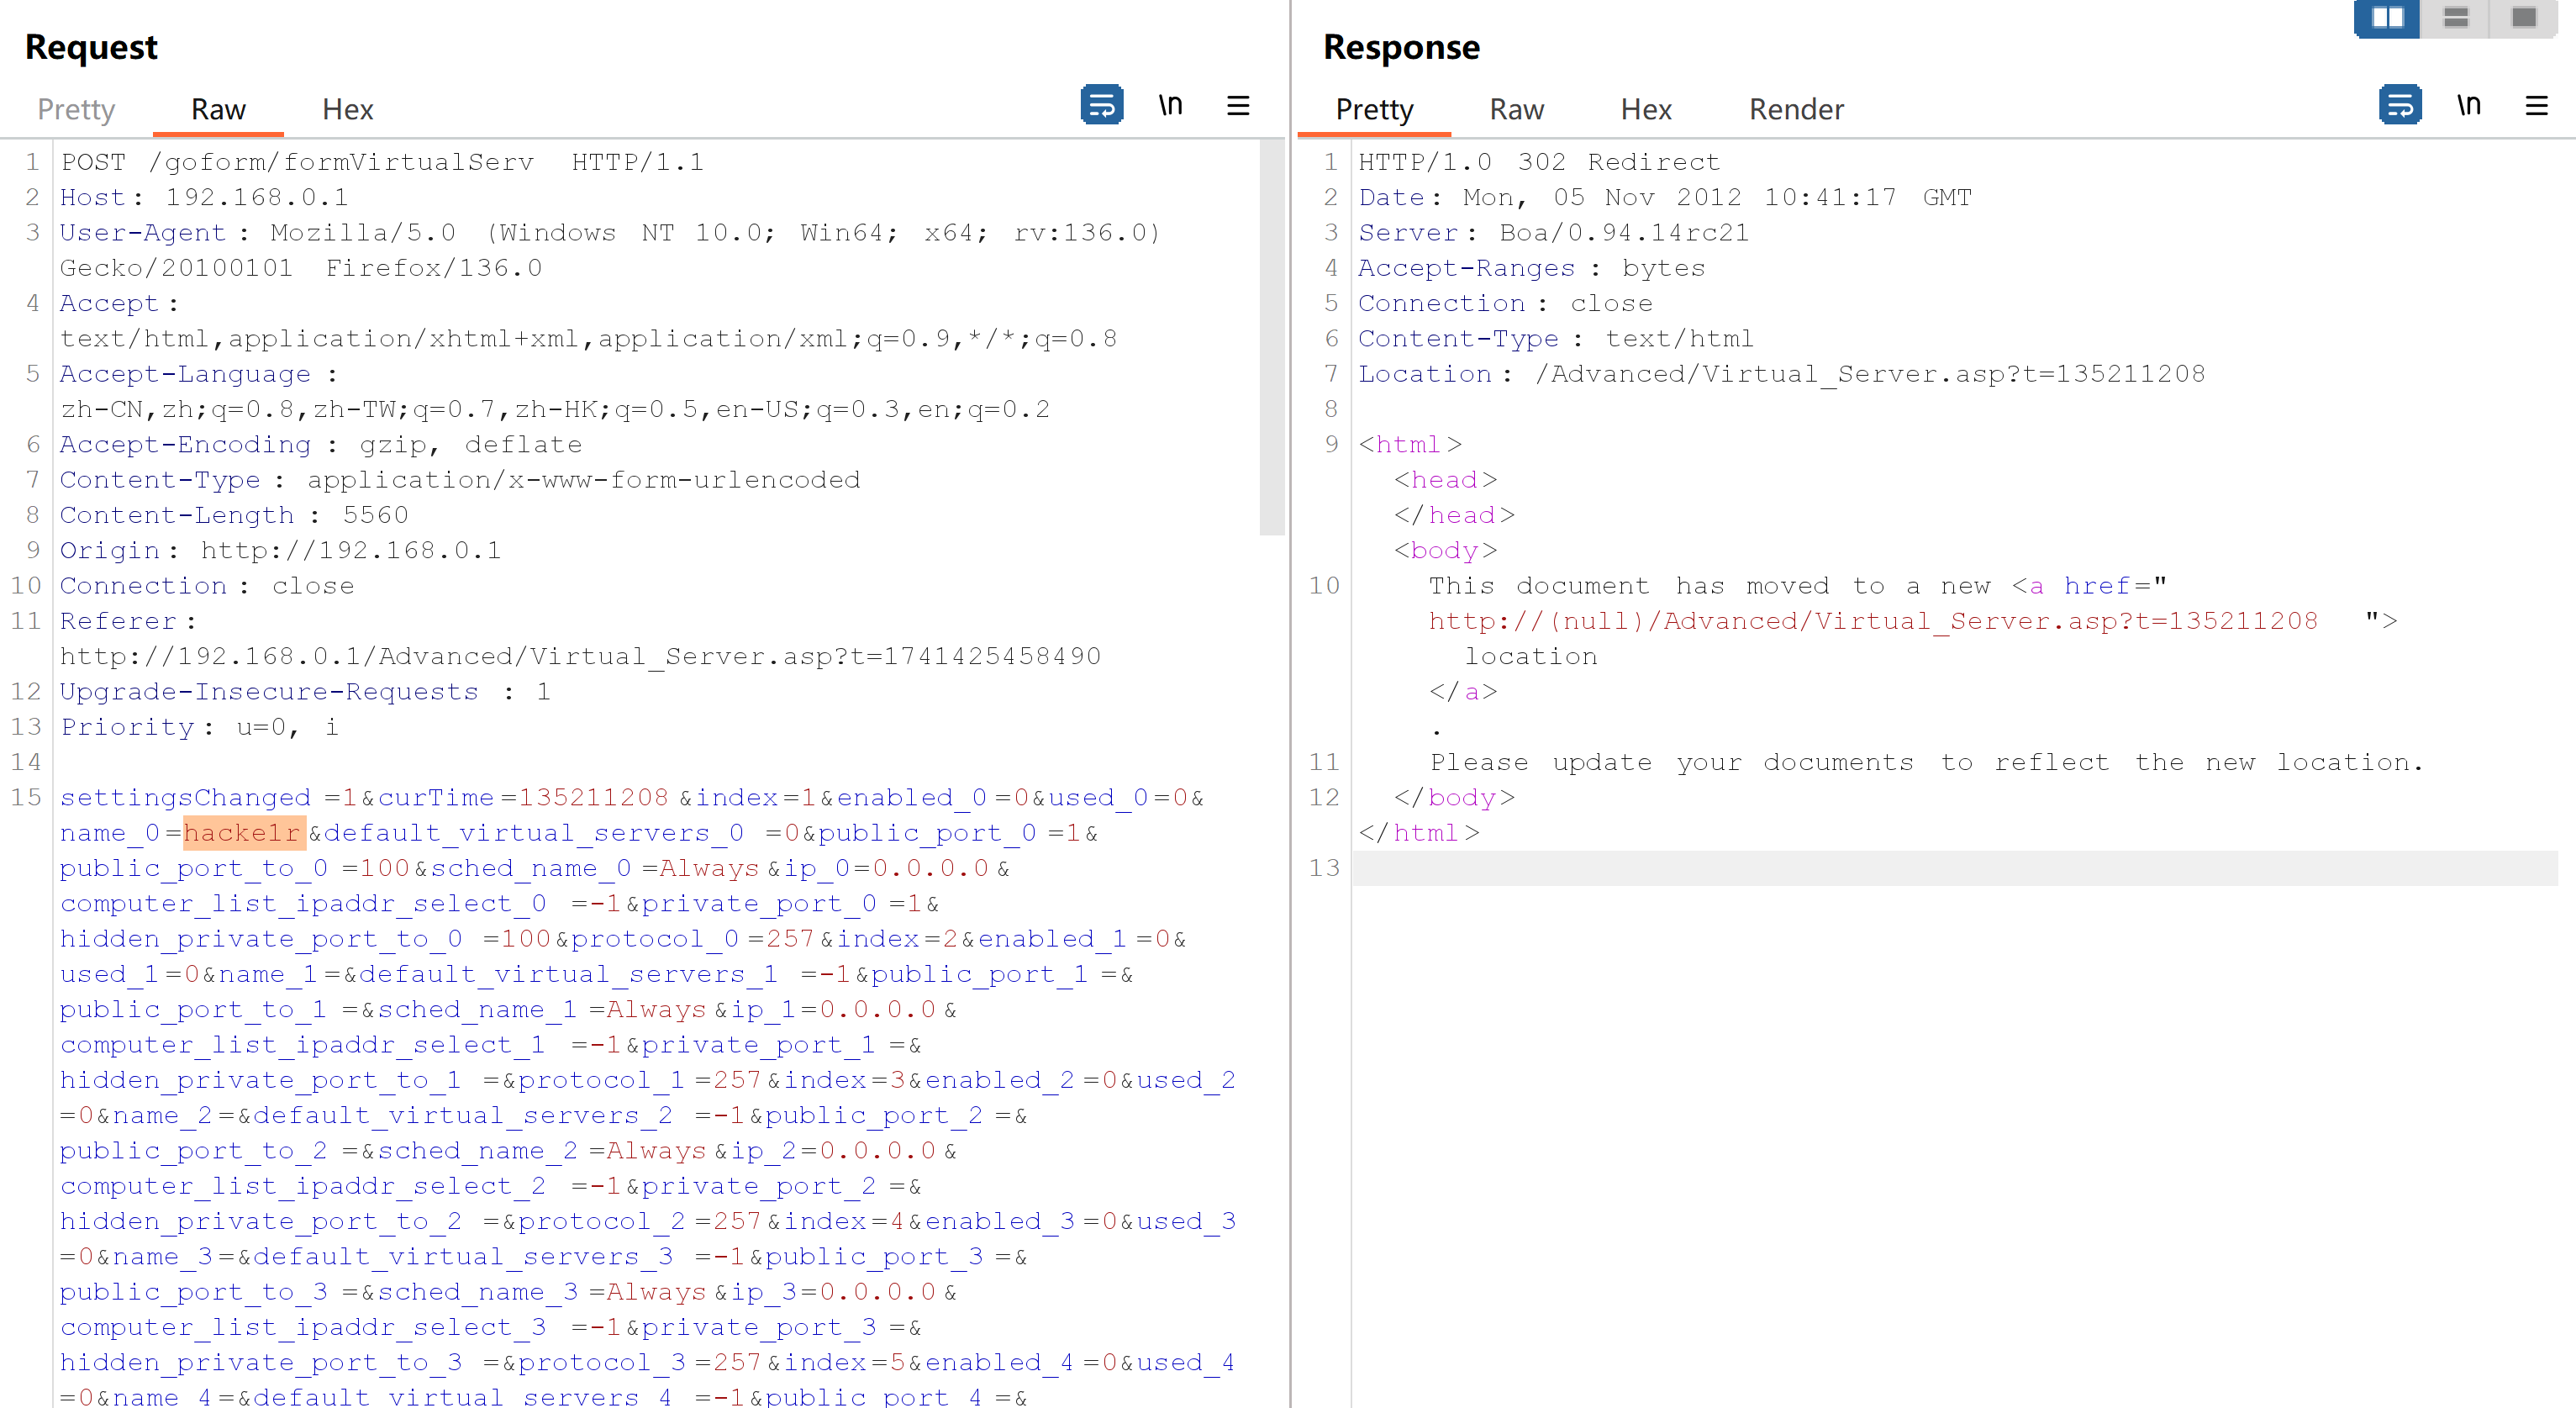The width and height of the screenshot is (2576, 1408).
Task: Open Response panel hamburger options menu
Action: (2536, 105)
